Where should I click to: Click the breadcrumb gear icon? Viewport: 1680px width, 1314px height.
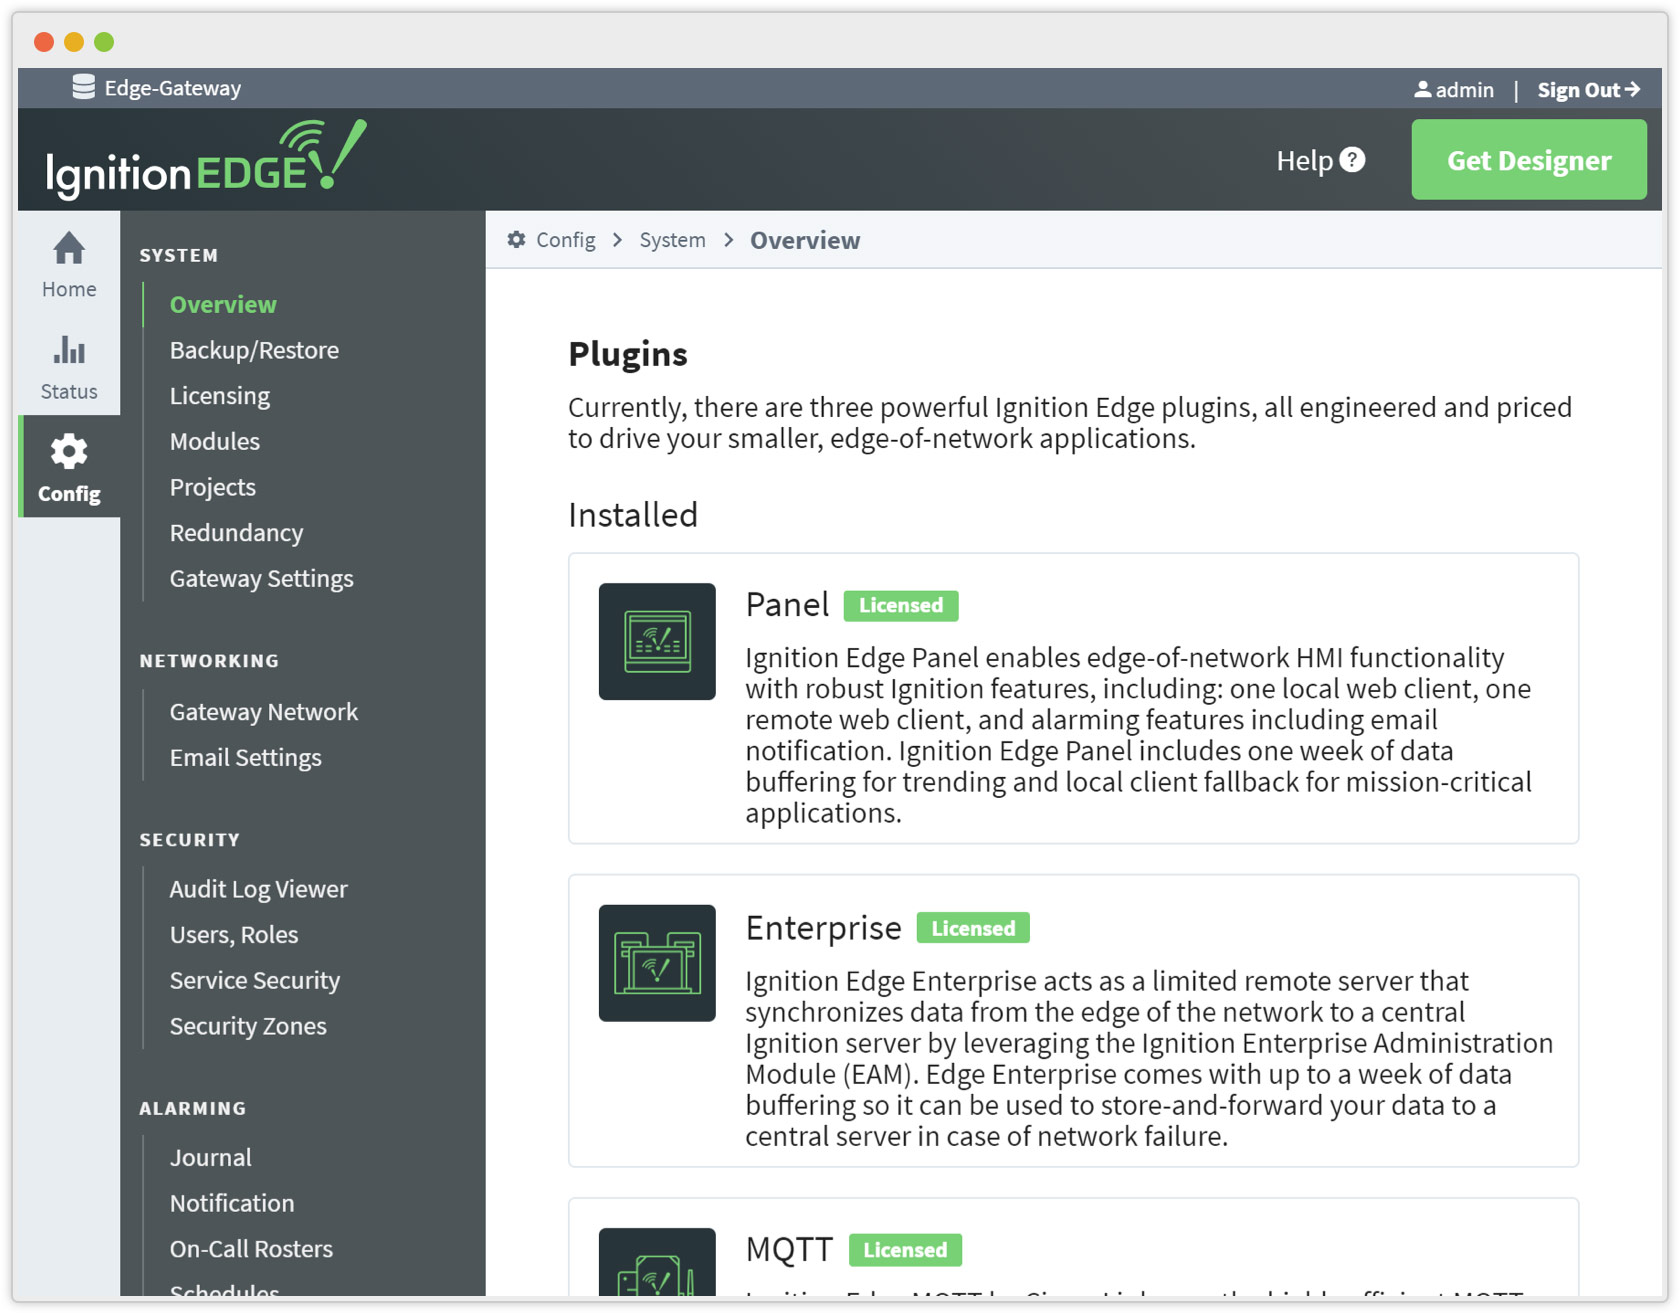pos(516,240)
